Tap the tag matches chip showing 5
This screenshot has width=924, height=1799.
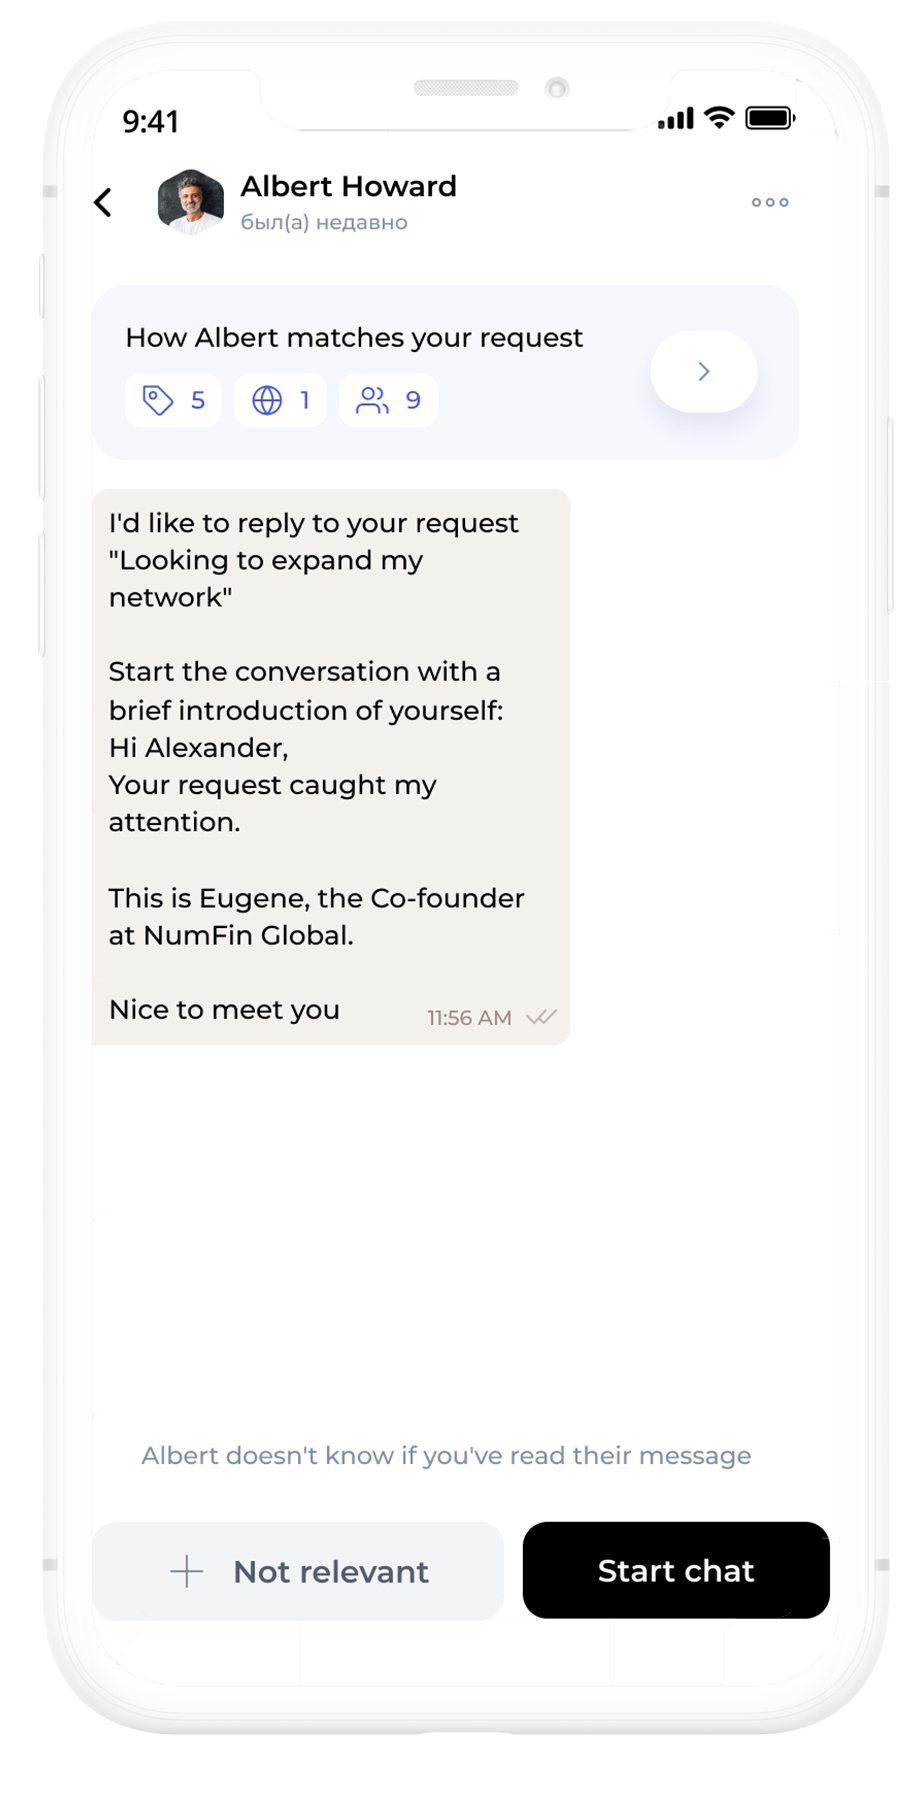click(x=174, y=401)
